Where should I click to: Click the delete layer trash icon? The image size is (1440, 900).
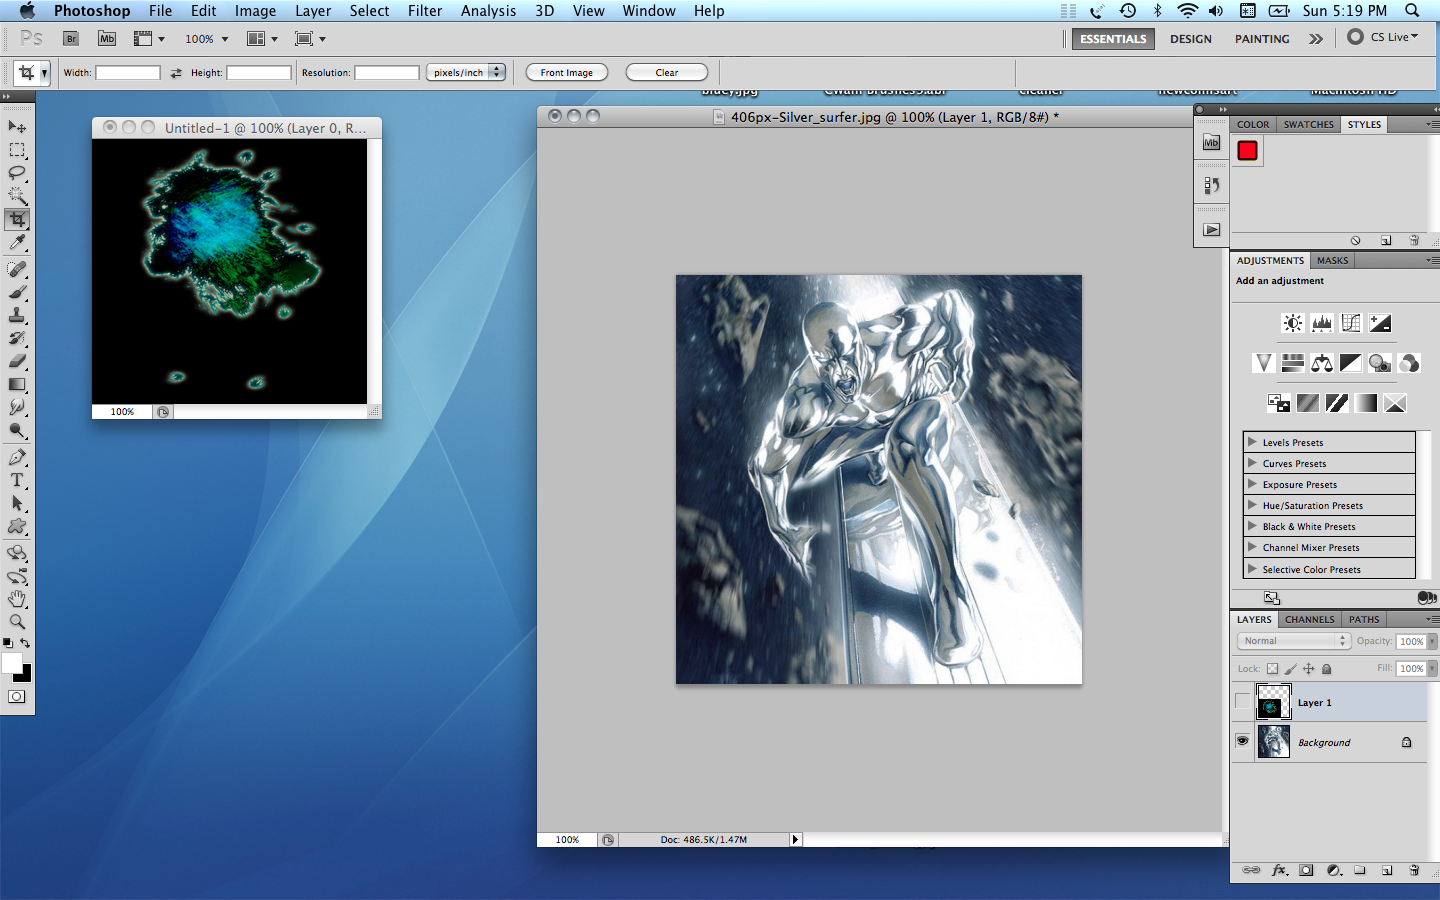1414,870
